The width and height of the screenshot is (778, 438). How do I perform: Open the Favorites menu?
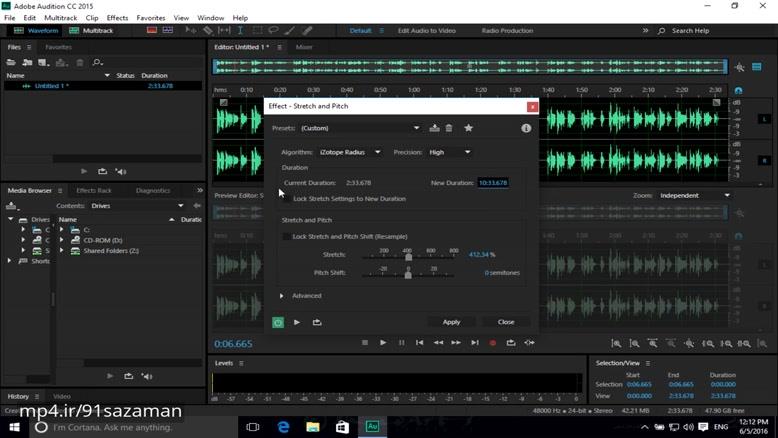(x=151, y=18)
